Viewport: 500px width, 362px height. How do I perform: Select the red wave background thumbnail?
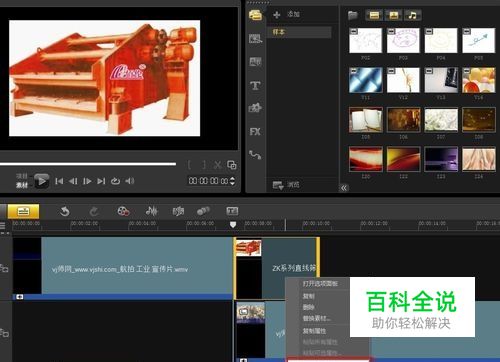pos(366,159)
